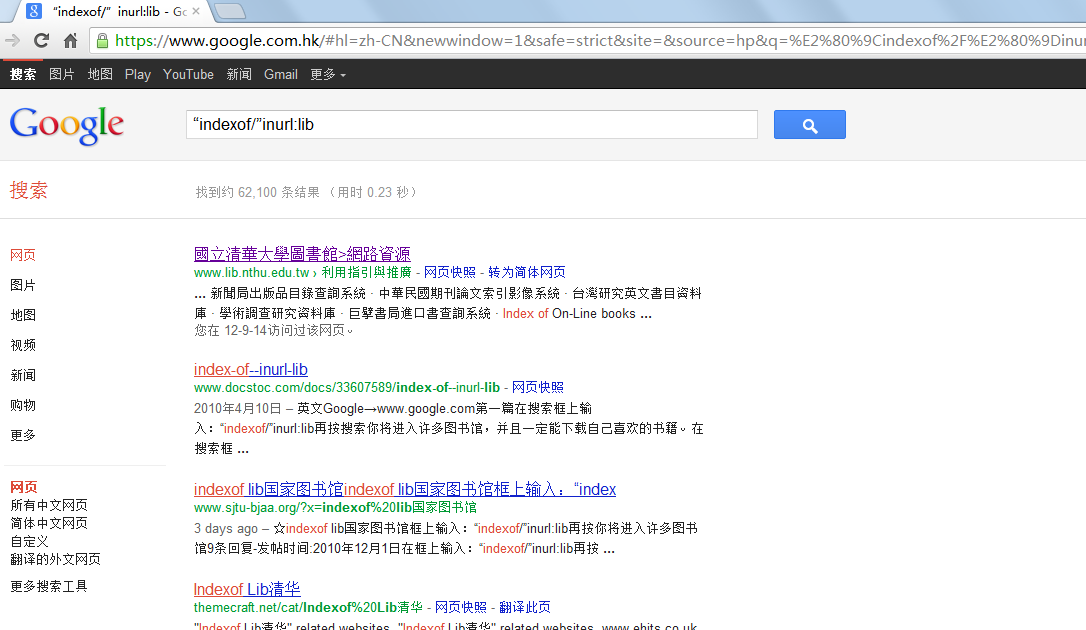Select 图片 in the left sidebar
The height and width of the screenshot is (630, 1086).
(23, 285)
